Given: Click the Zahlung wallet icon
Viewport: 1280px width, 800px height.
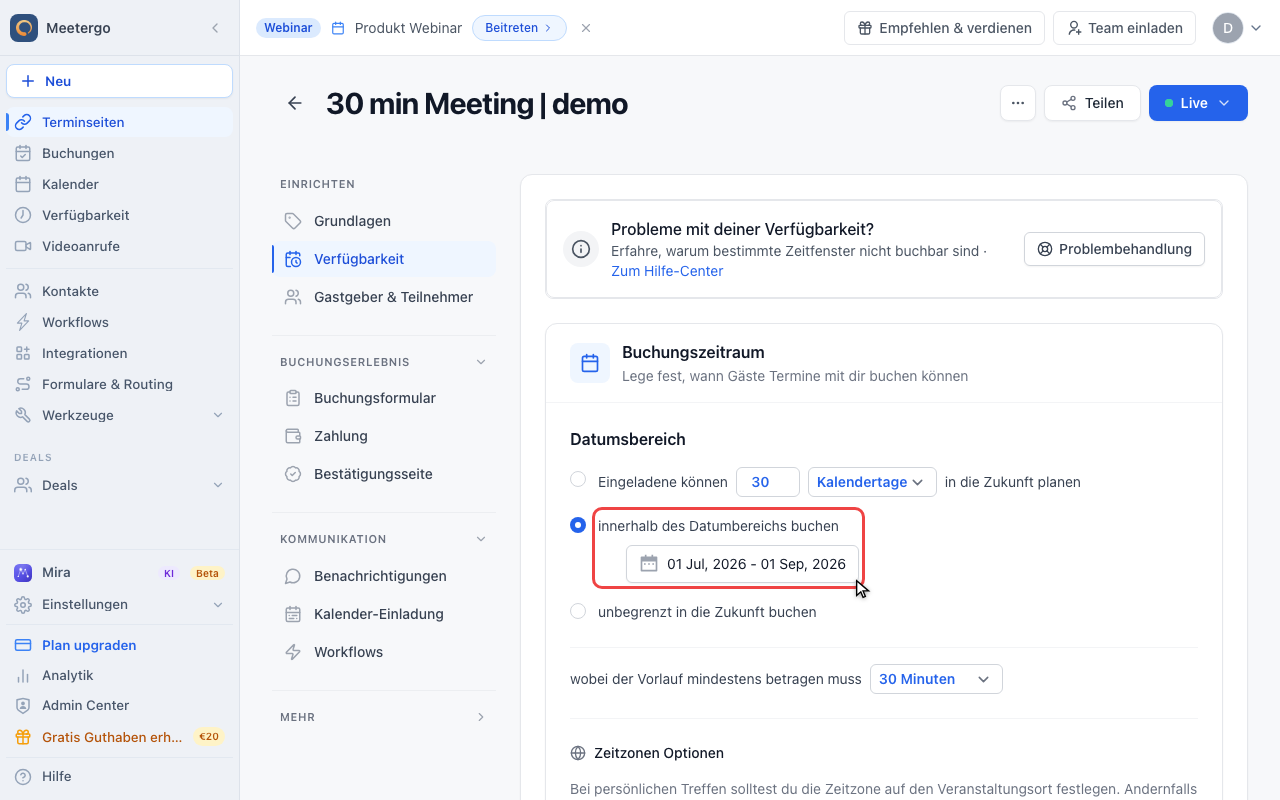Looking at the screenshot, I should [x=293, y=436].
